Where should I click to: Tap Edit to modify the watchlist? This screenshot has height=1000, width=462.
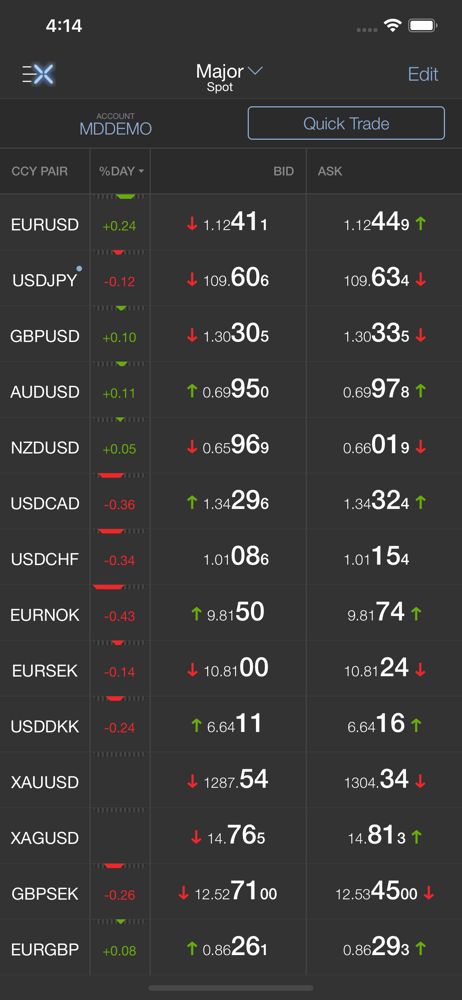pos(423,75)
